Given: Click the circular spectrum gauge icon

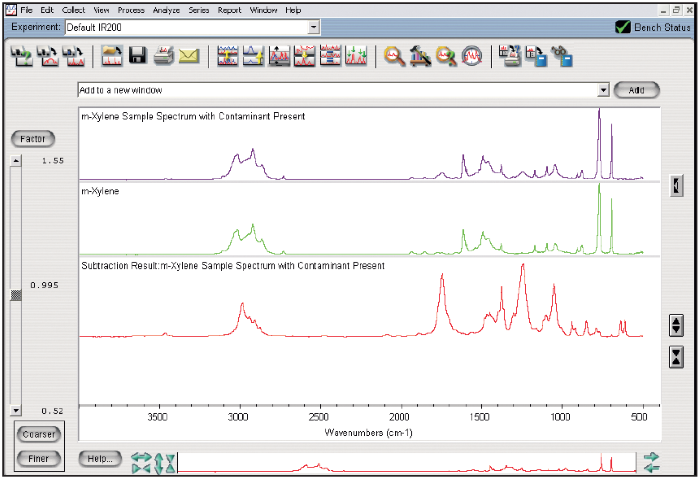Looking at the screenshot, I should (472, 56).
